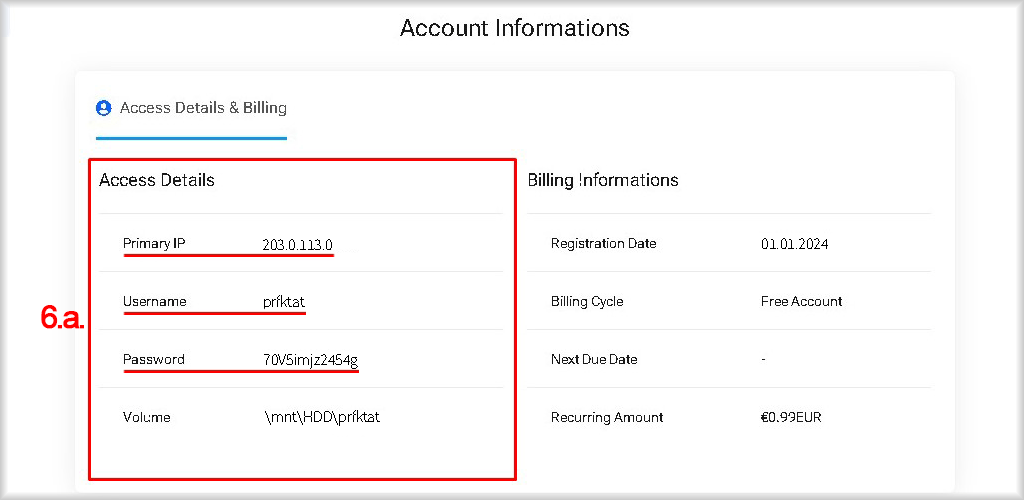Image resolution: width=1024 pixels, height=500 pixels.
Task: Select the recurring amount €0.99EUR
Action: click(x=791, y=417)
